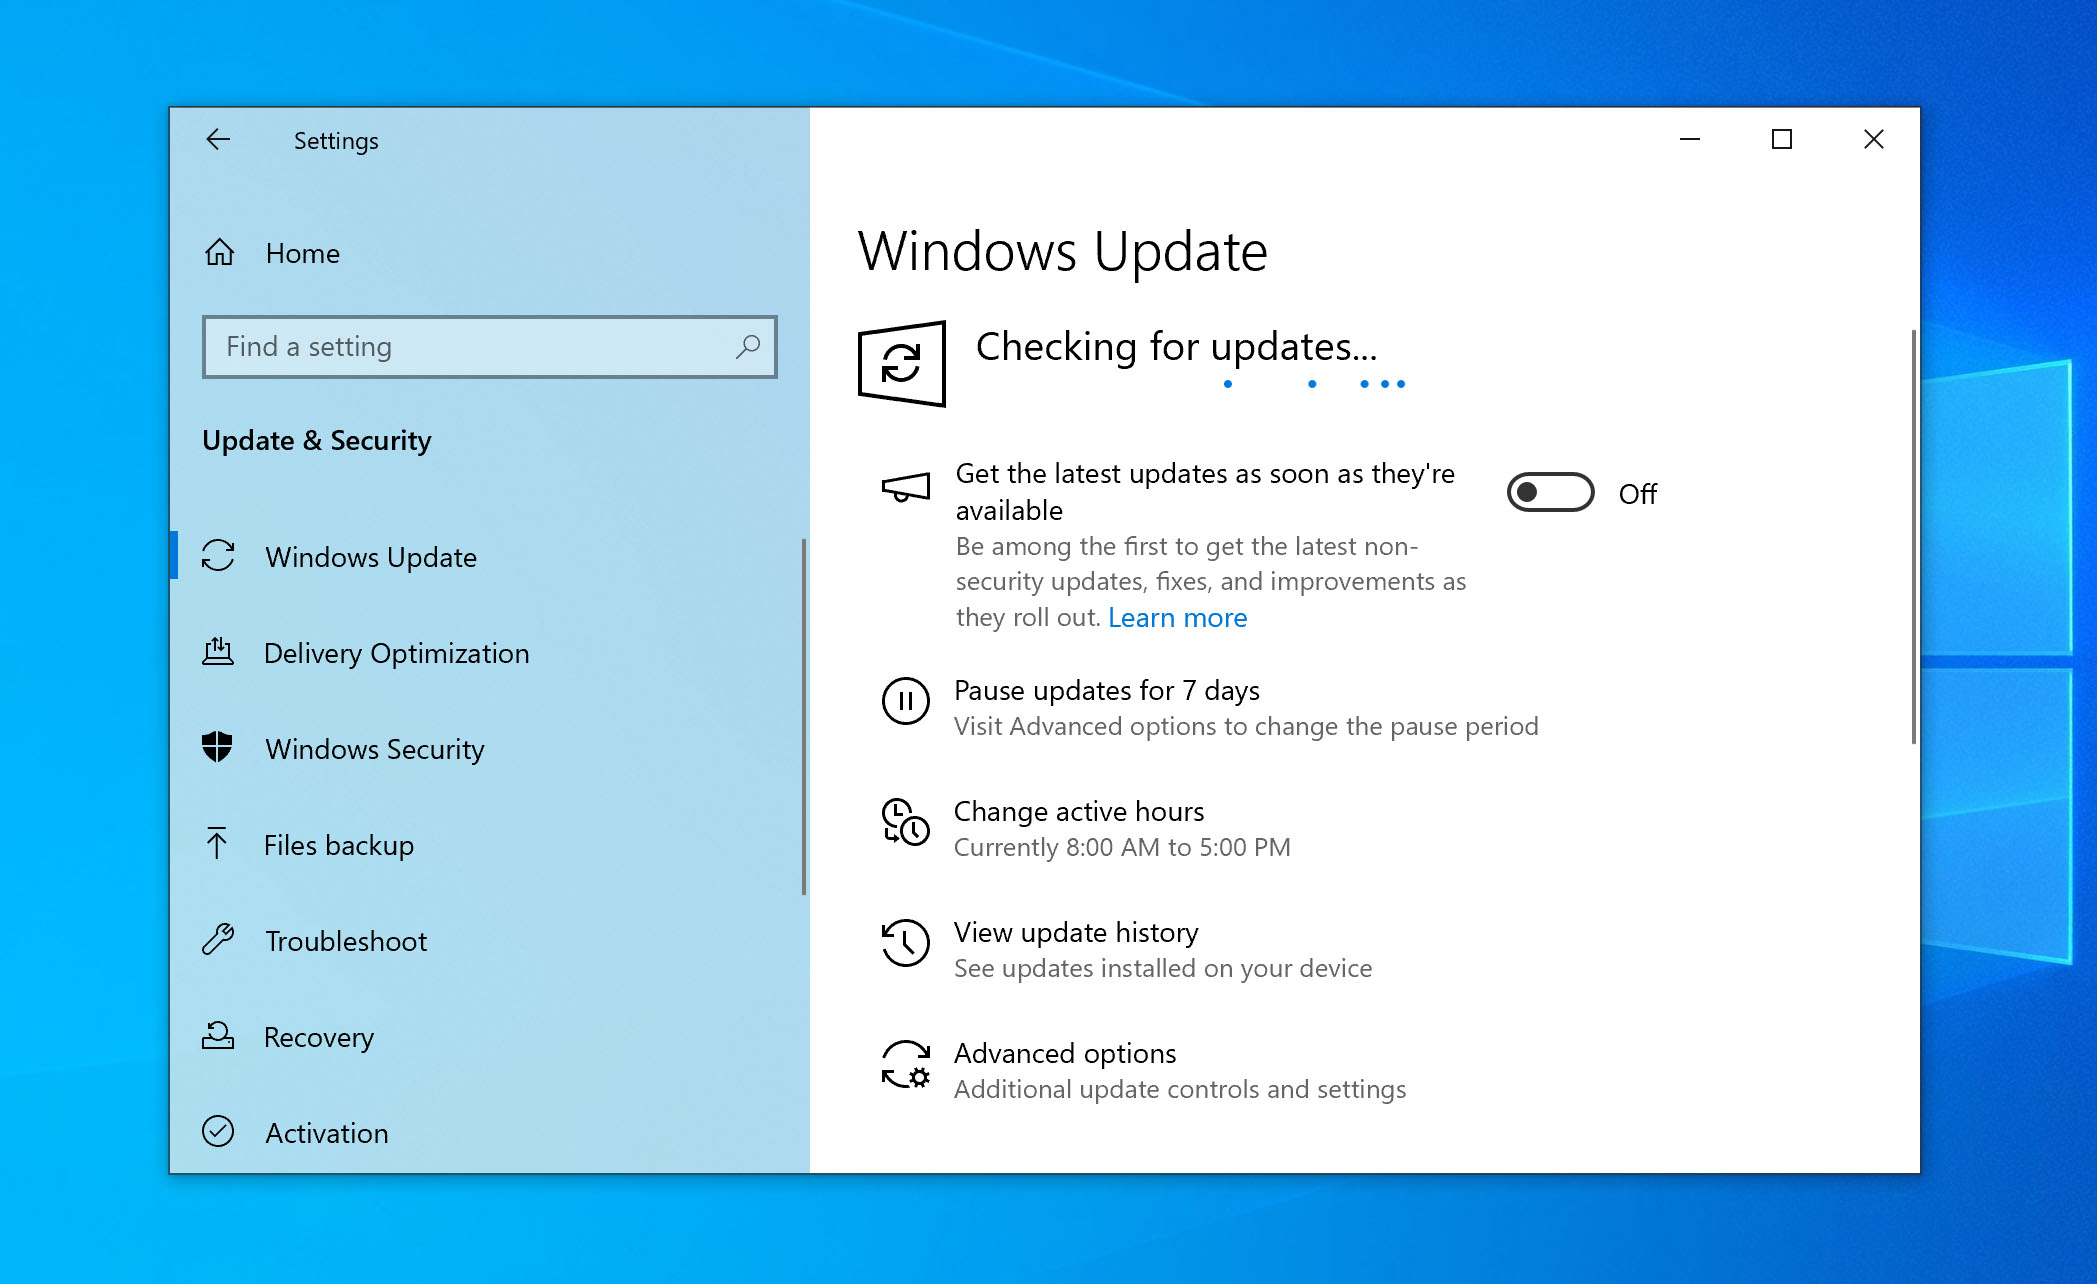Click the large update status refresh icon

tap(902, 363)
